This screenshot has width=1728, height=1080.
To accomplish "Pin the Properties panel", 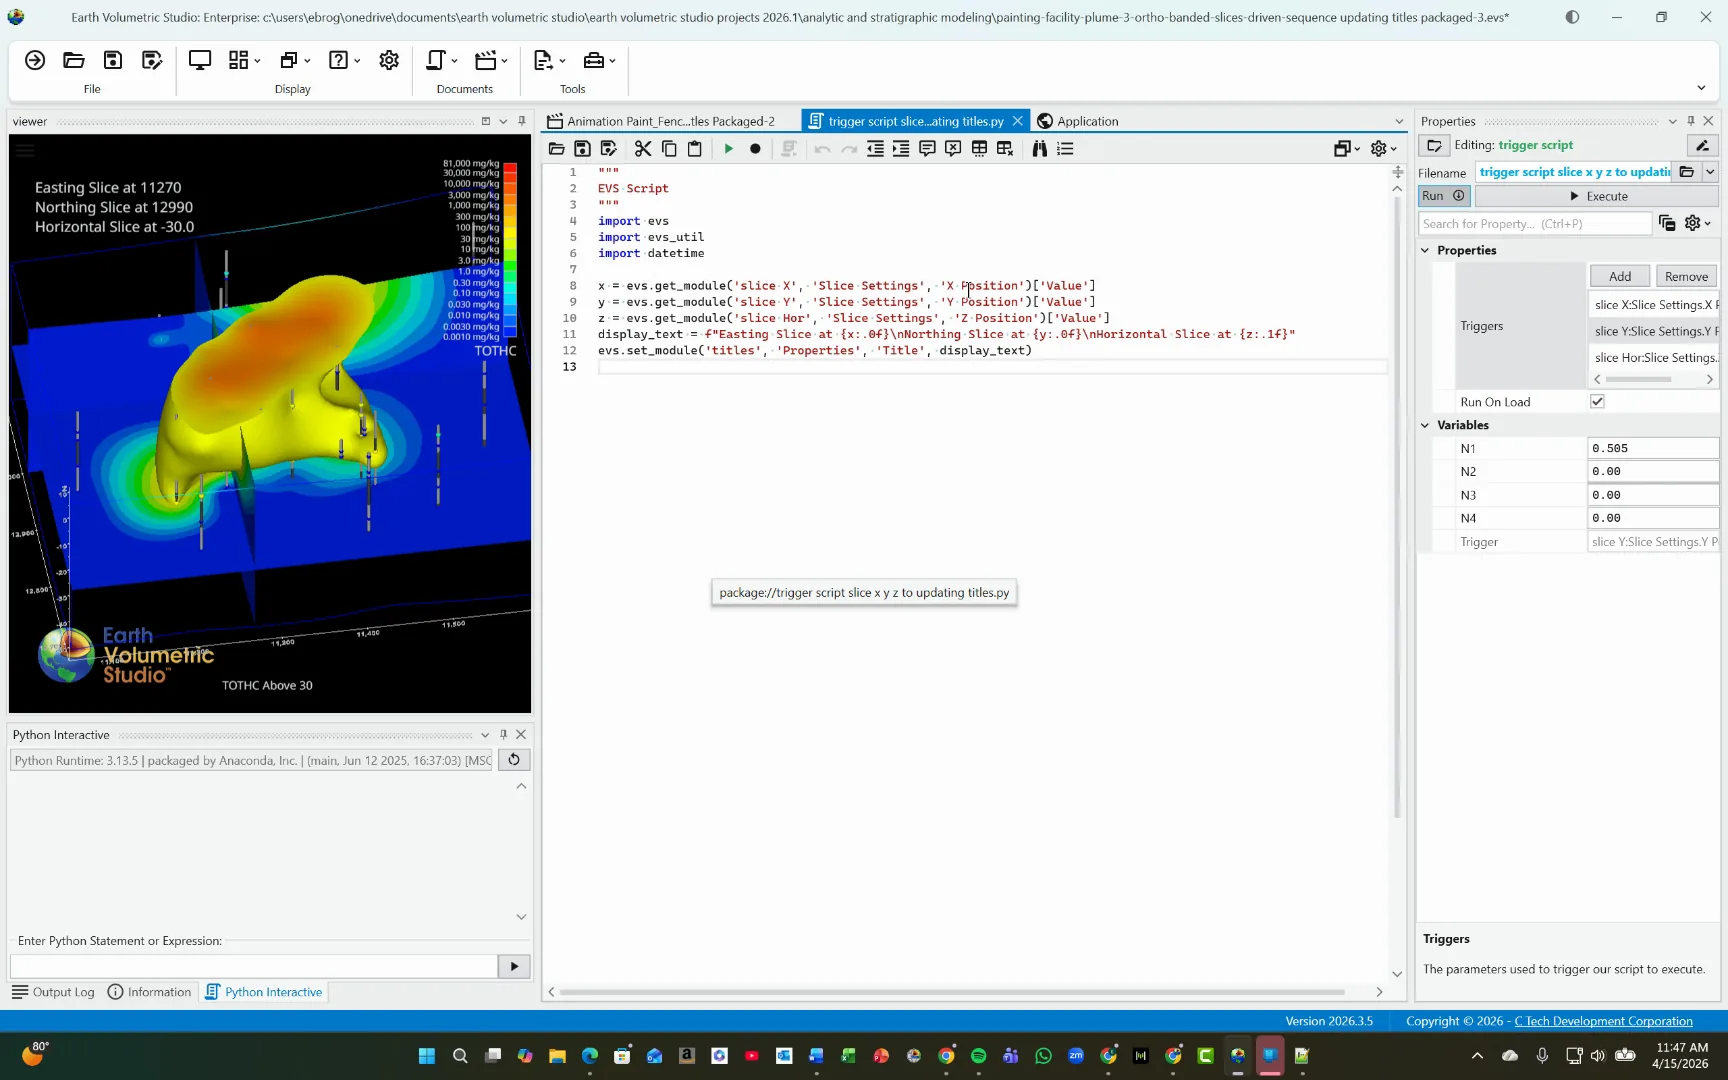I will [x=1691, y=121].
